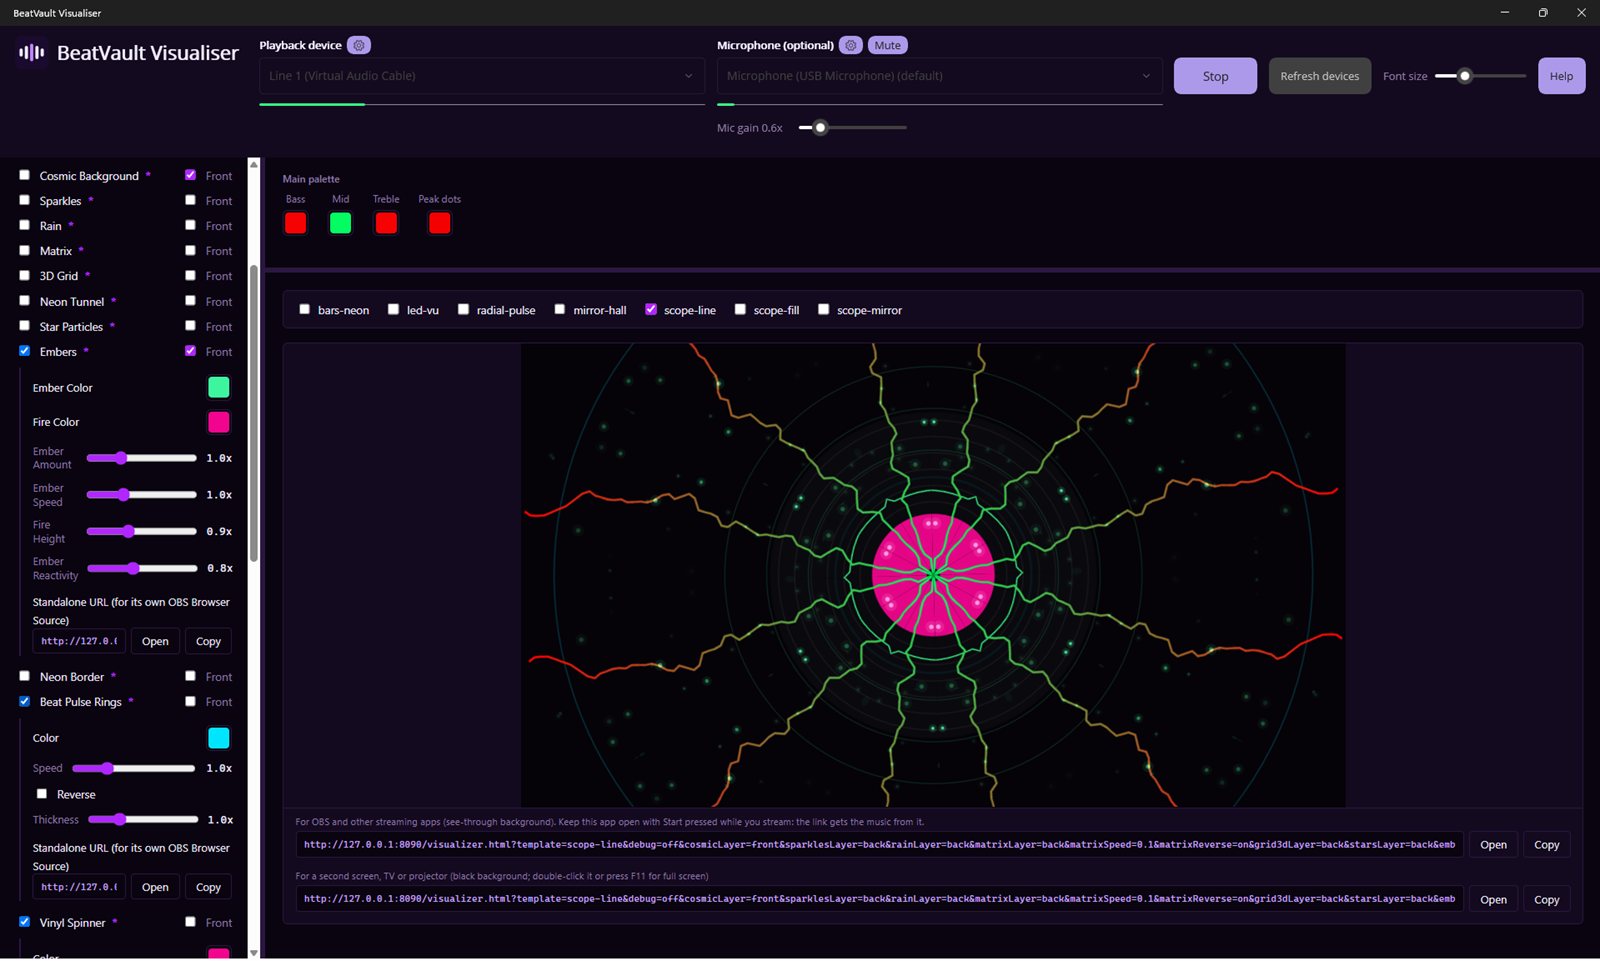The height and width of the screenshot is (961, 1600).
Task: Enable Cosmic Background effect
Action: tap(25, 175)
